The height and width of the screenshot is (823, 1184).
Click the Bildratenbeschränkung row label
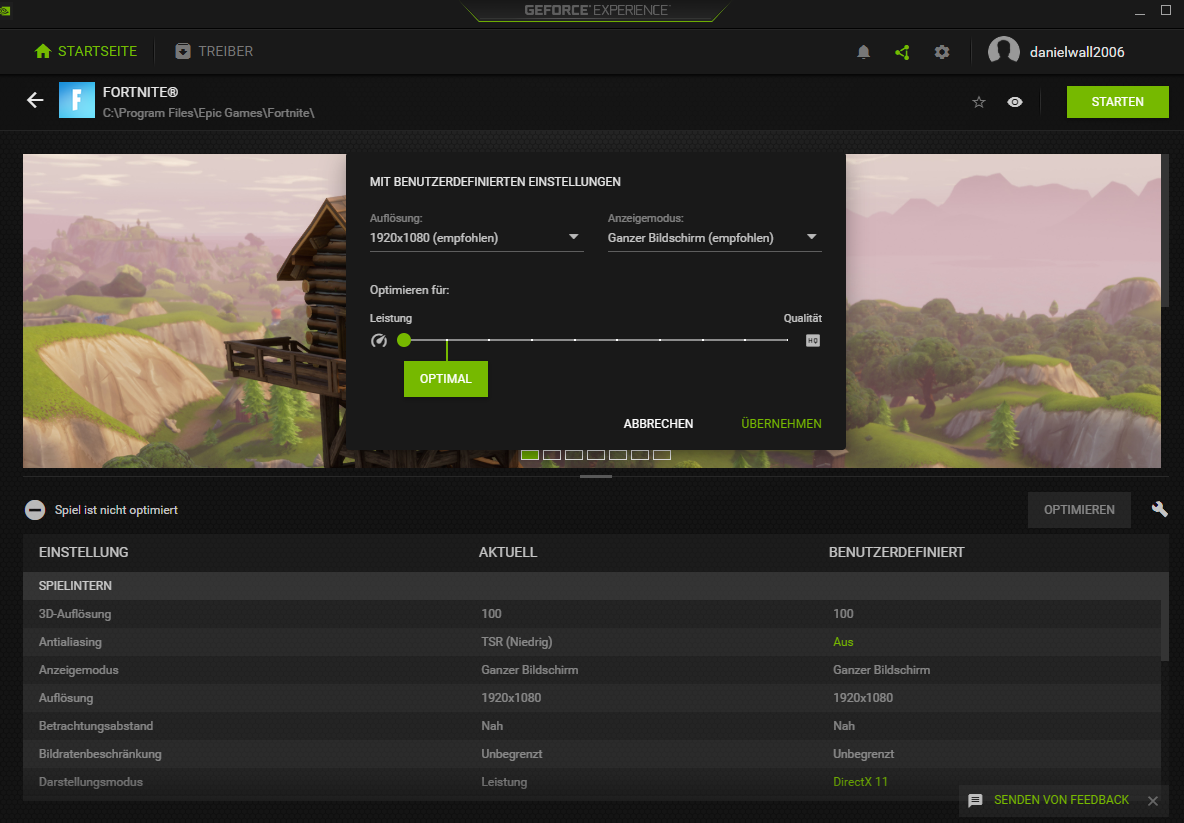[x=100, y=754]
